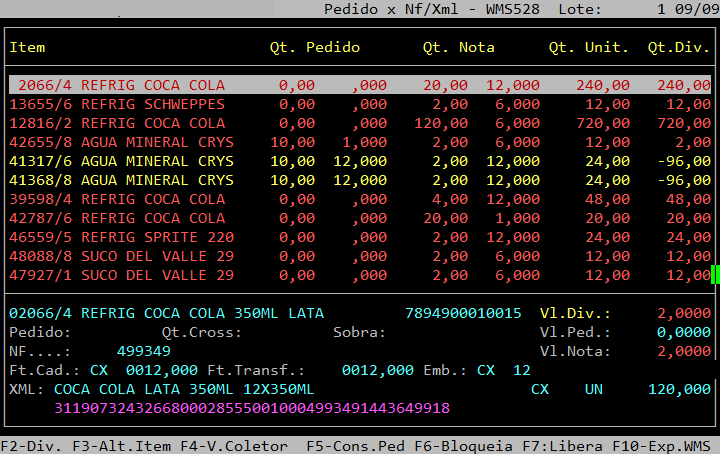The width and height of the screenshot is (720, 454).
Task: Click the Sobra label
Action: tap(360, 332)
